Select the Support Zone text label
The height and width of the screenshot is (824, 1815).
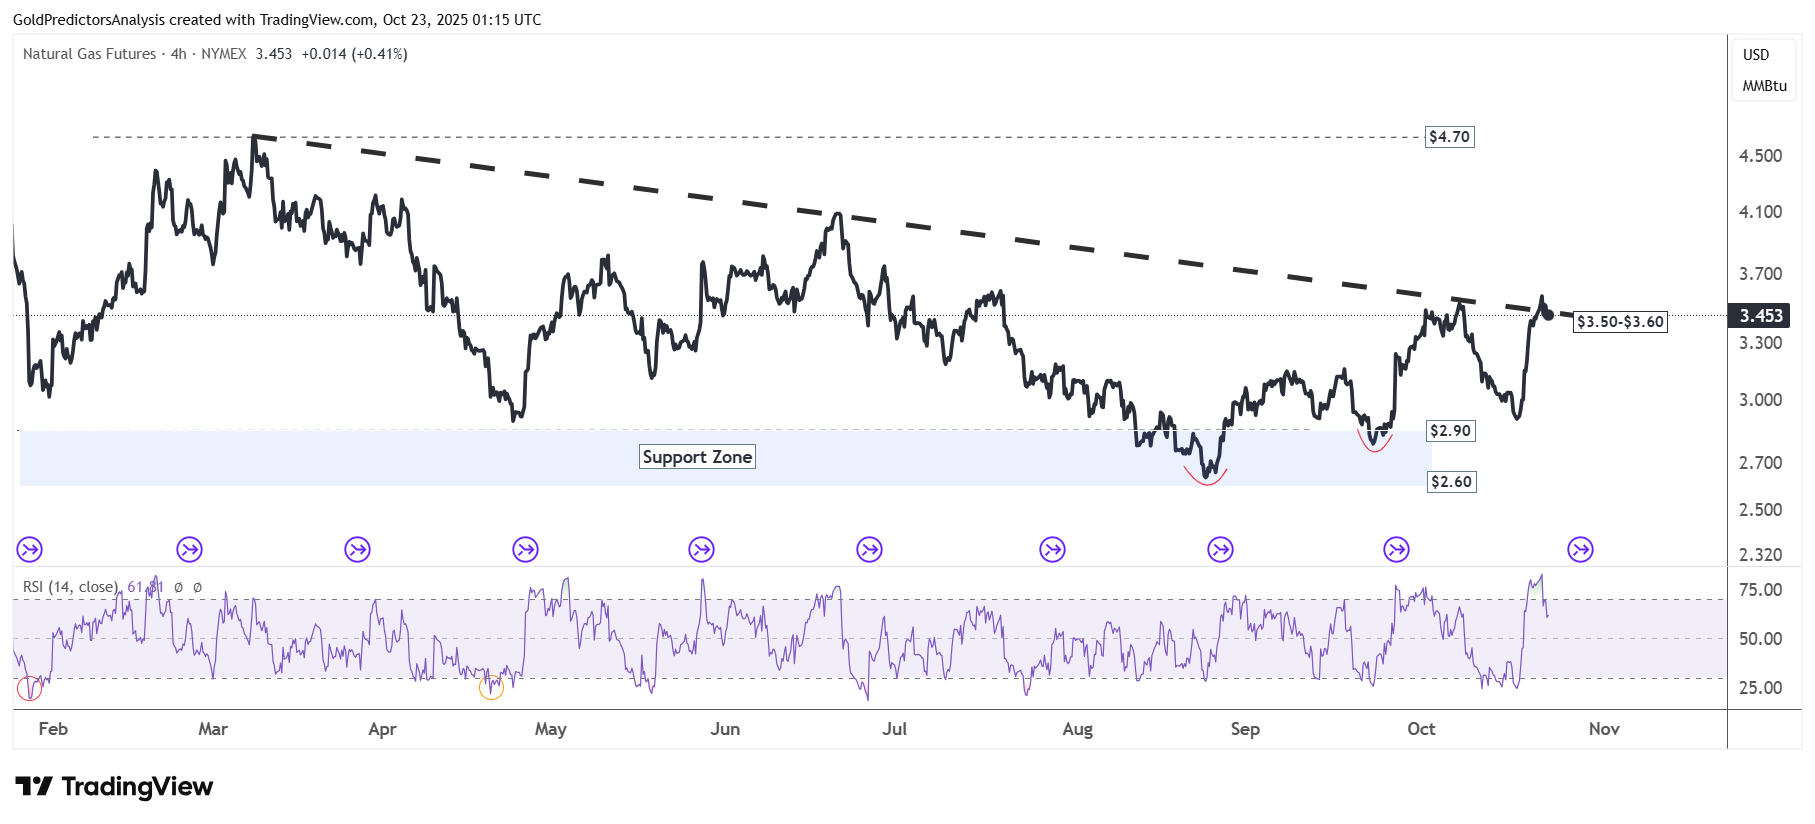[697, 457]
